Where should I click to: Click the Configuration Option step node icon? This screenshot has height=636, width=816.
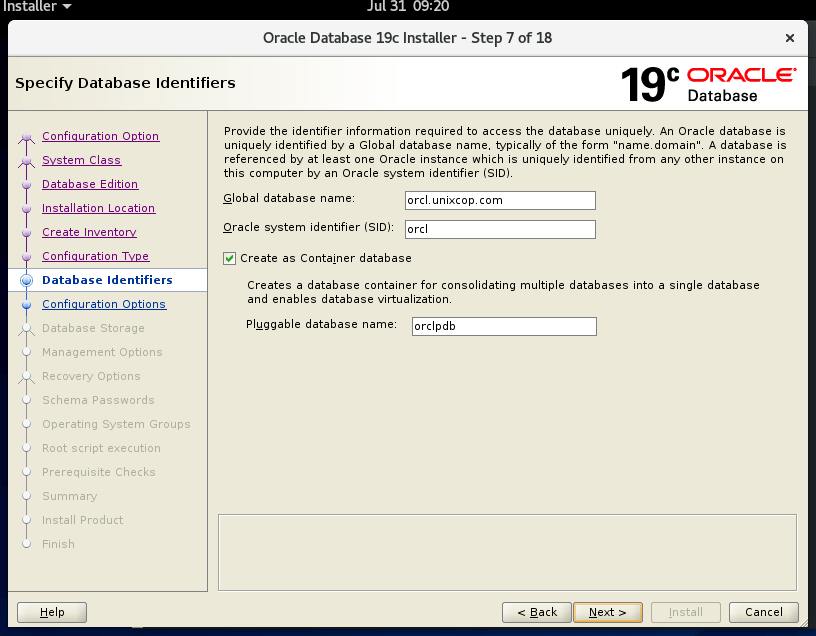[27, 137]
